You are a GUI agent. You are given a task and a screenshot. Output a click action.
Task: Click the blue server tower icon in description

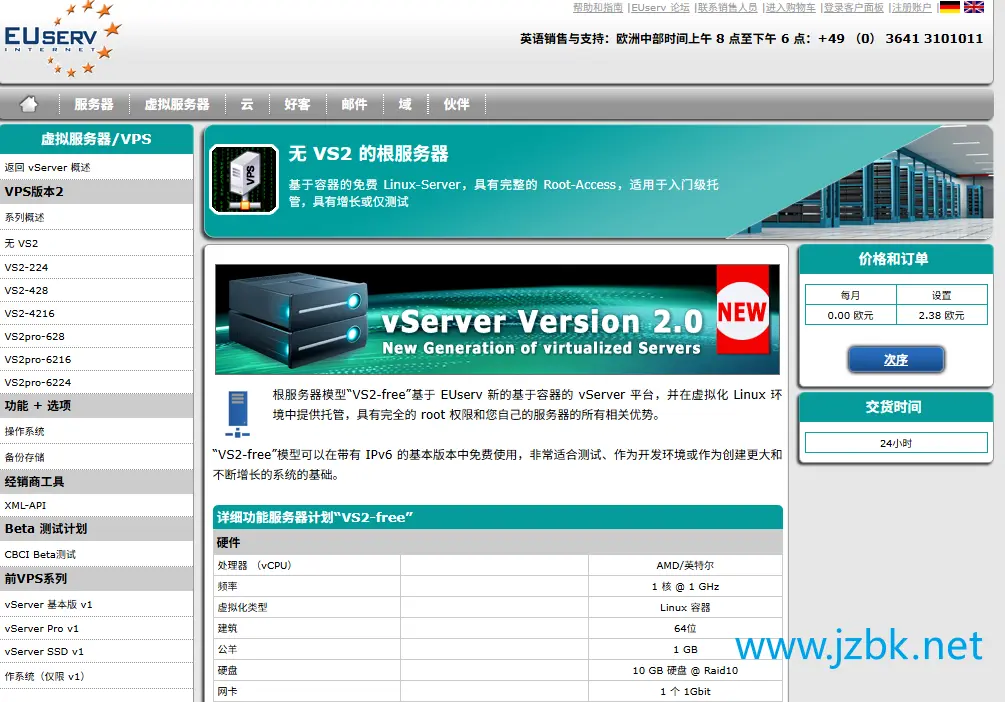click(237, 414)
